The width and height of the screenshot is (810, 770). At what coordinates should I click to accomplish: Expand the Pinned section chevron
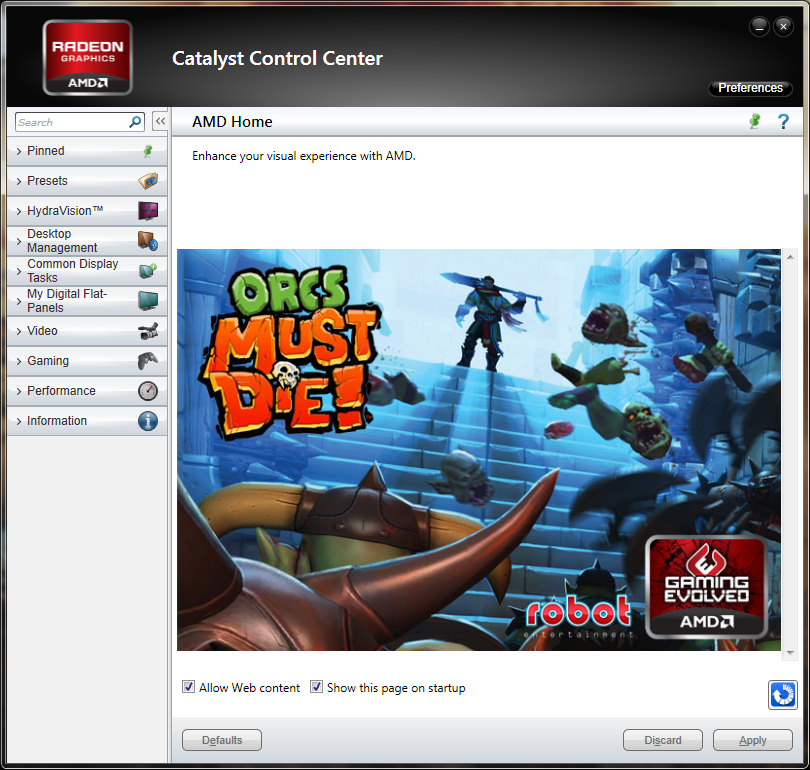tap(19, 151)
